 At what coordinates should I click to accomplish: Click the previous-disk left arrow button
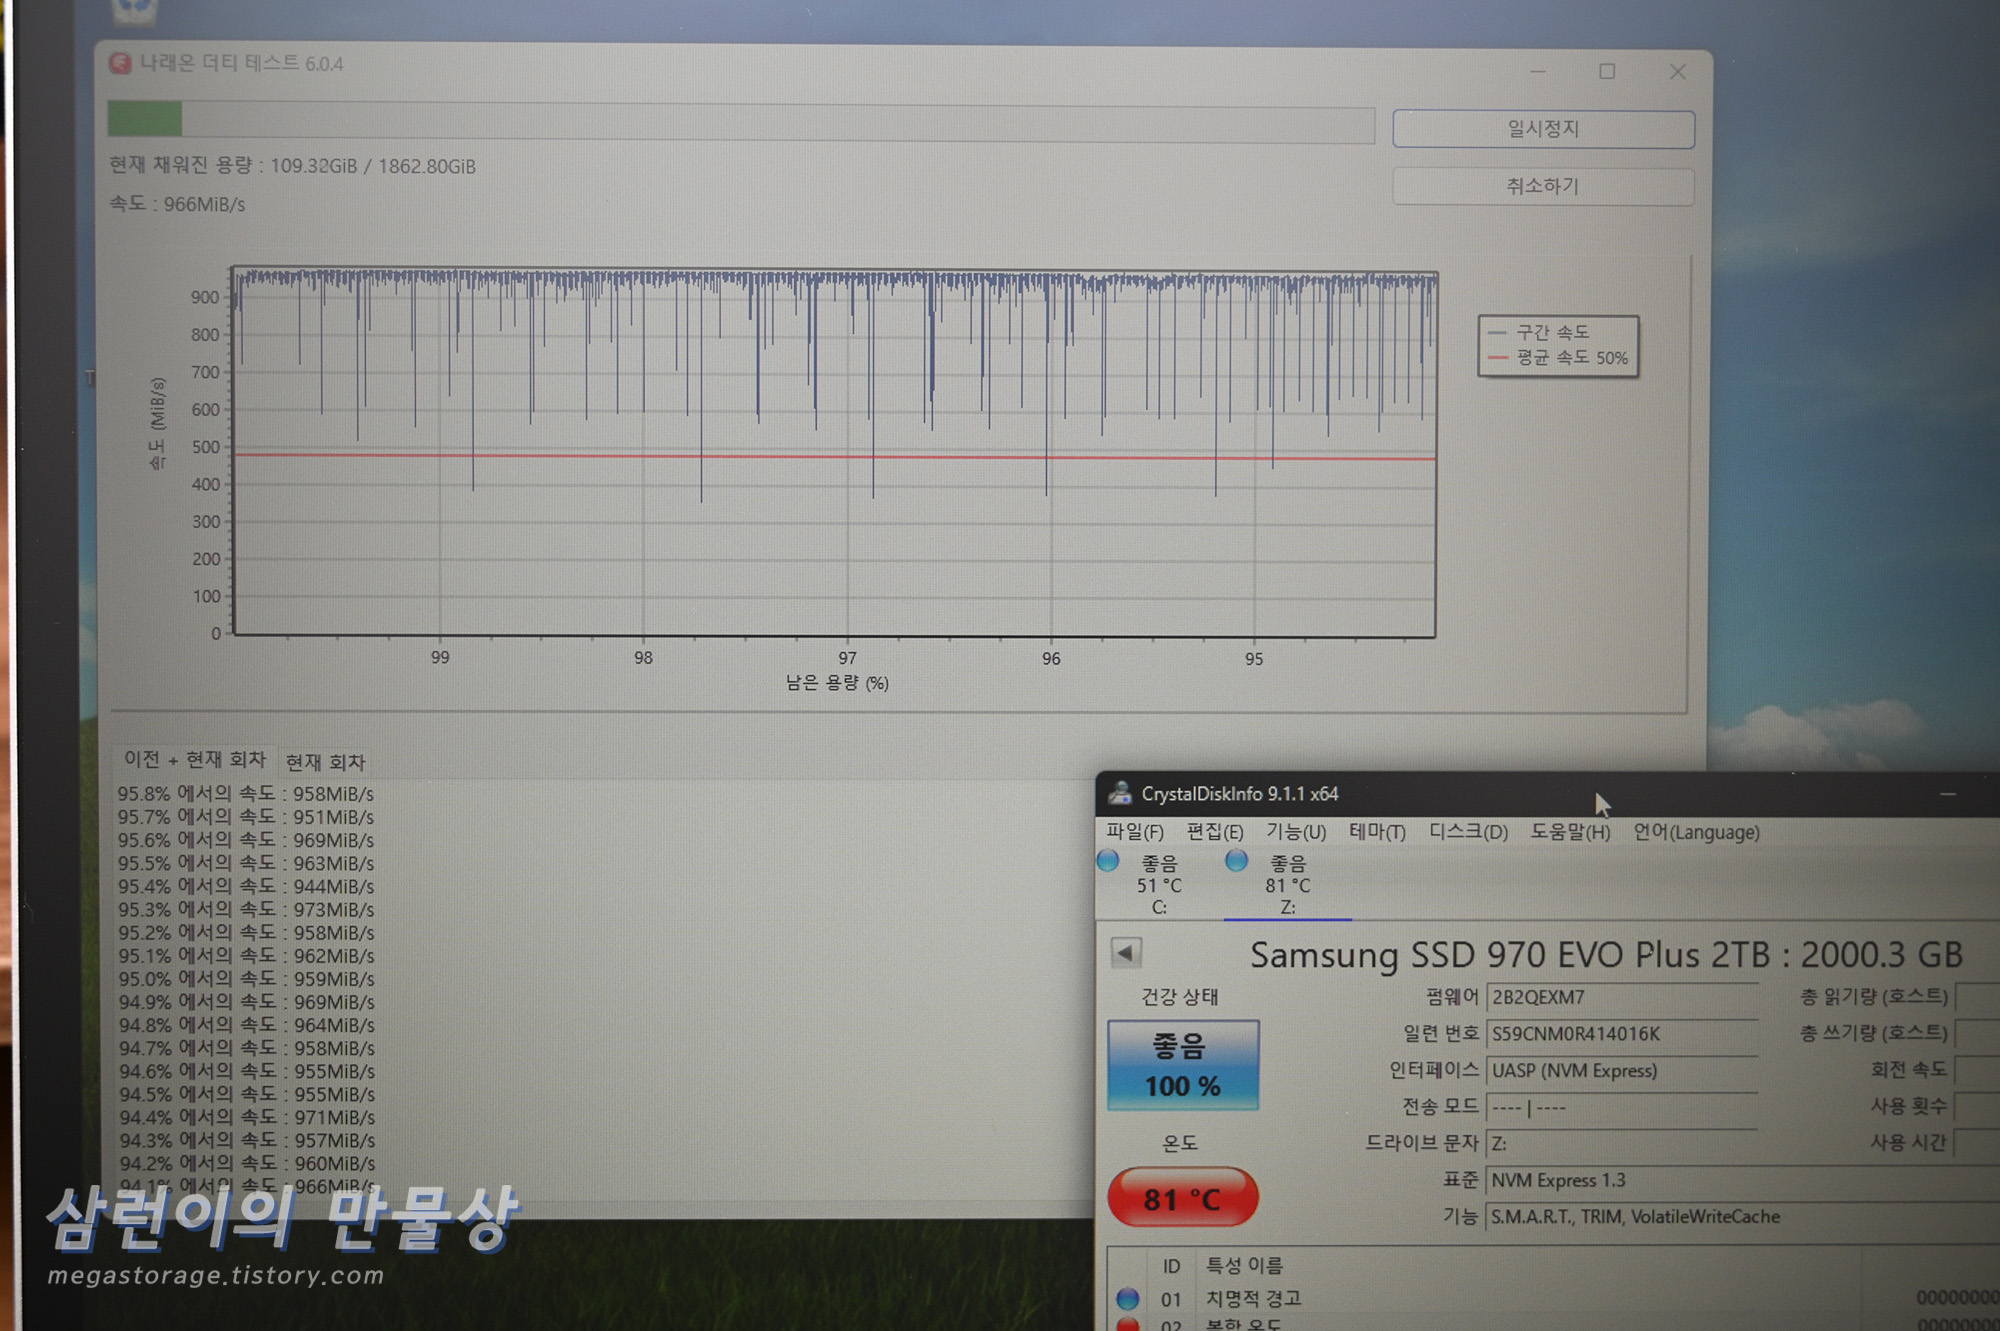[1125, 953]
